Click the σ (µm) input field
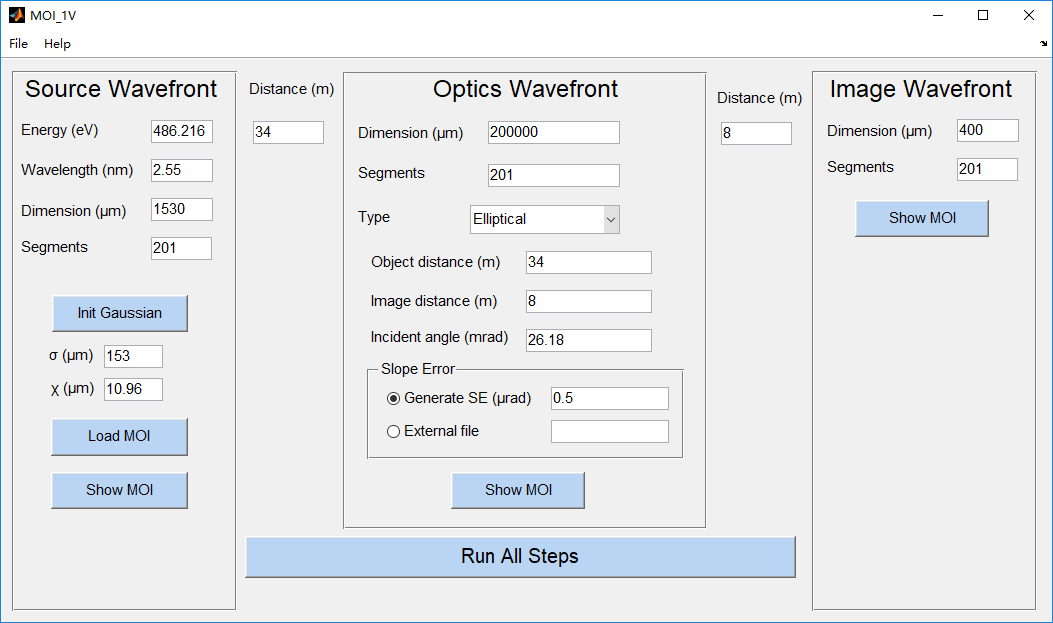The width and height of the screenshot is (1053, 623). pyautogui.click(x=132, y=356)
